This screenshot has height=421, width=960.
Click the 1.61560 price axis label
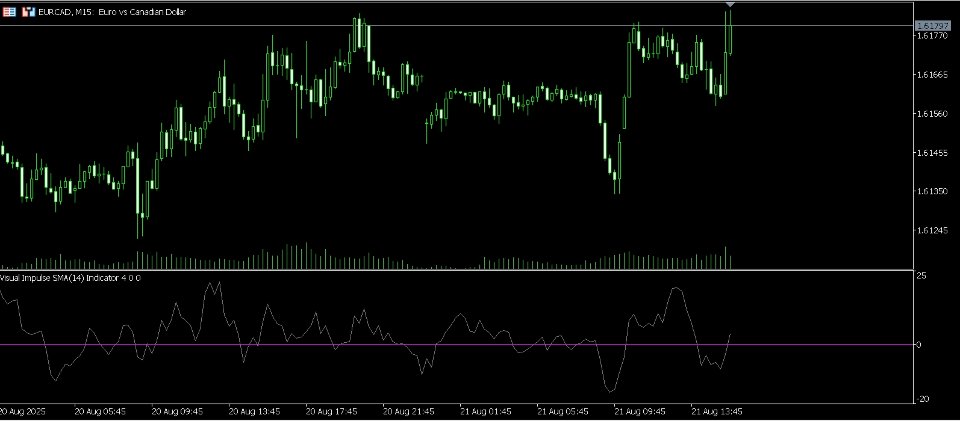(x=931, y=114)
